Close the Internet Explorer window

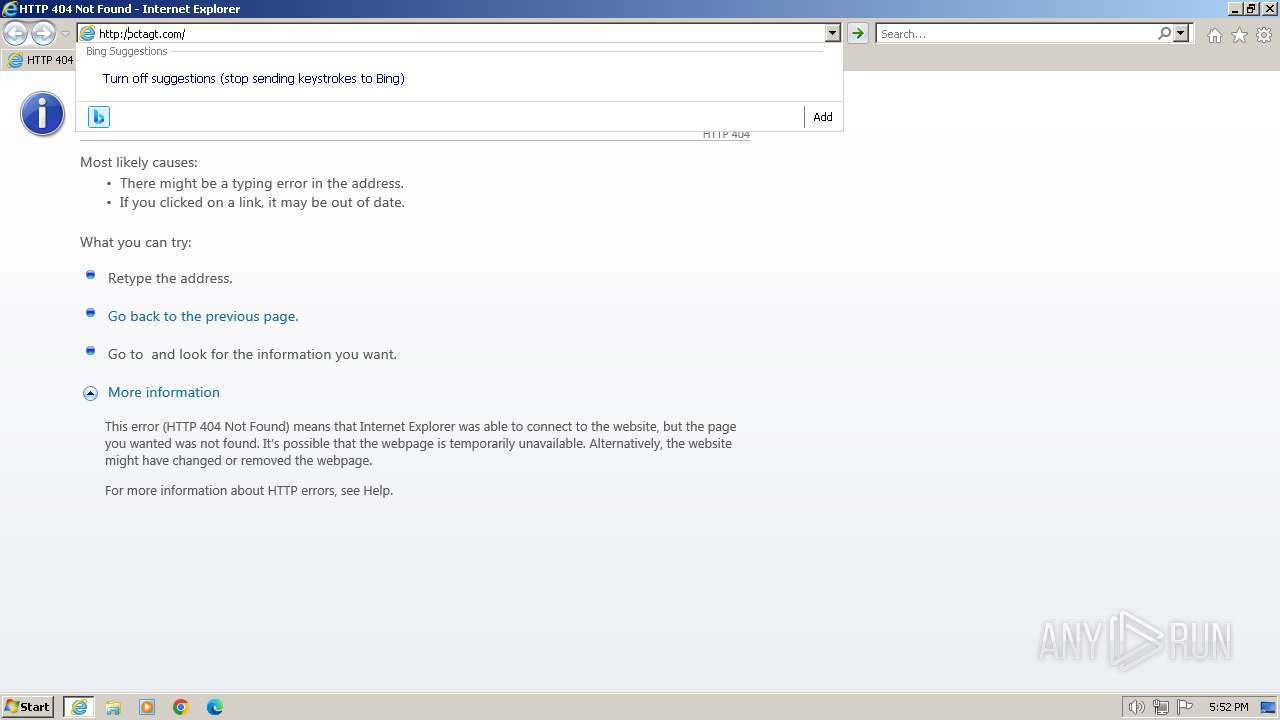[x=1269, y=9]
